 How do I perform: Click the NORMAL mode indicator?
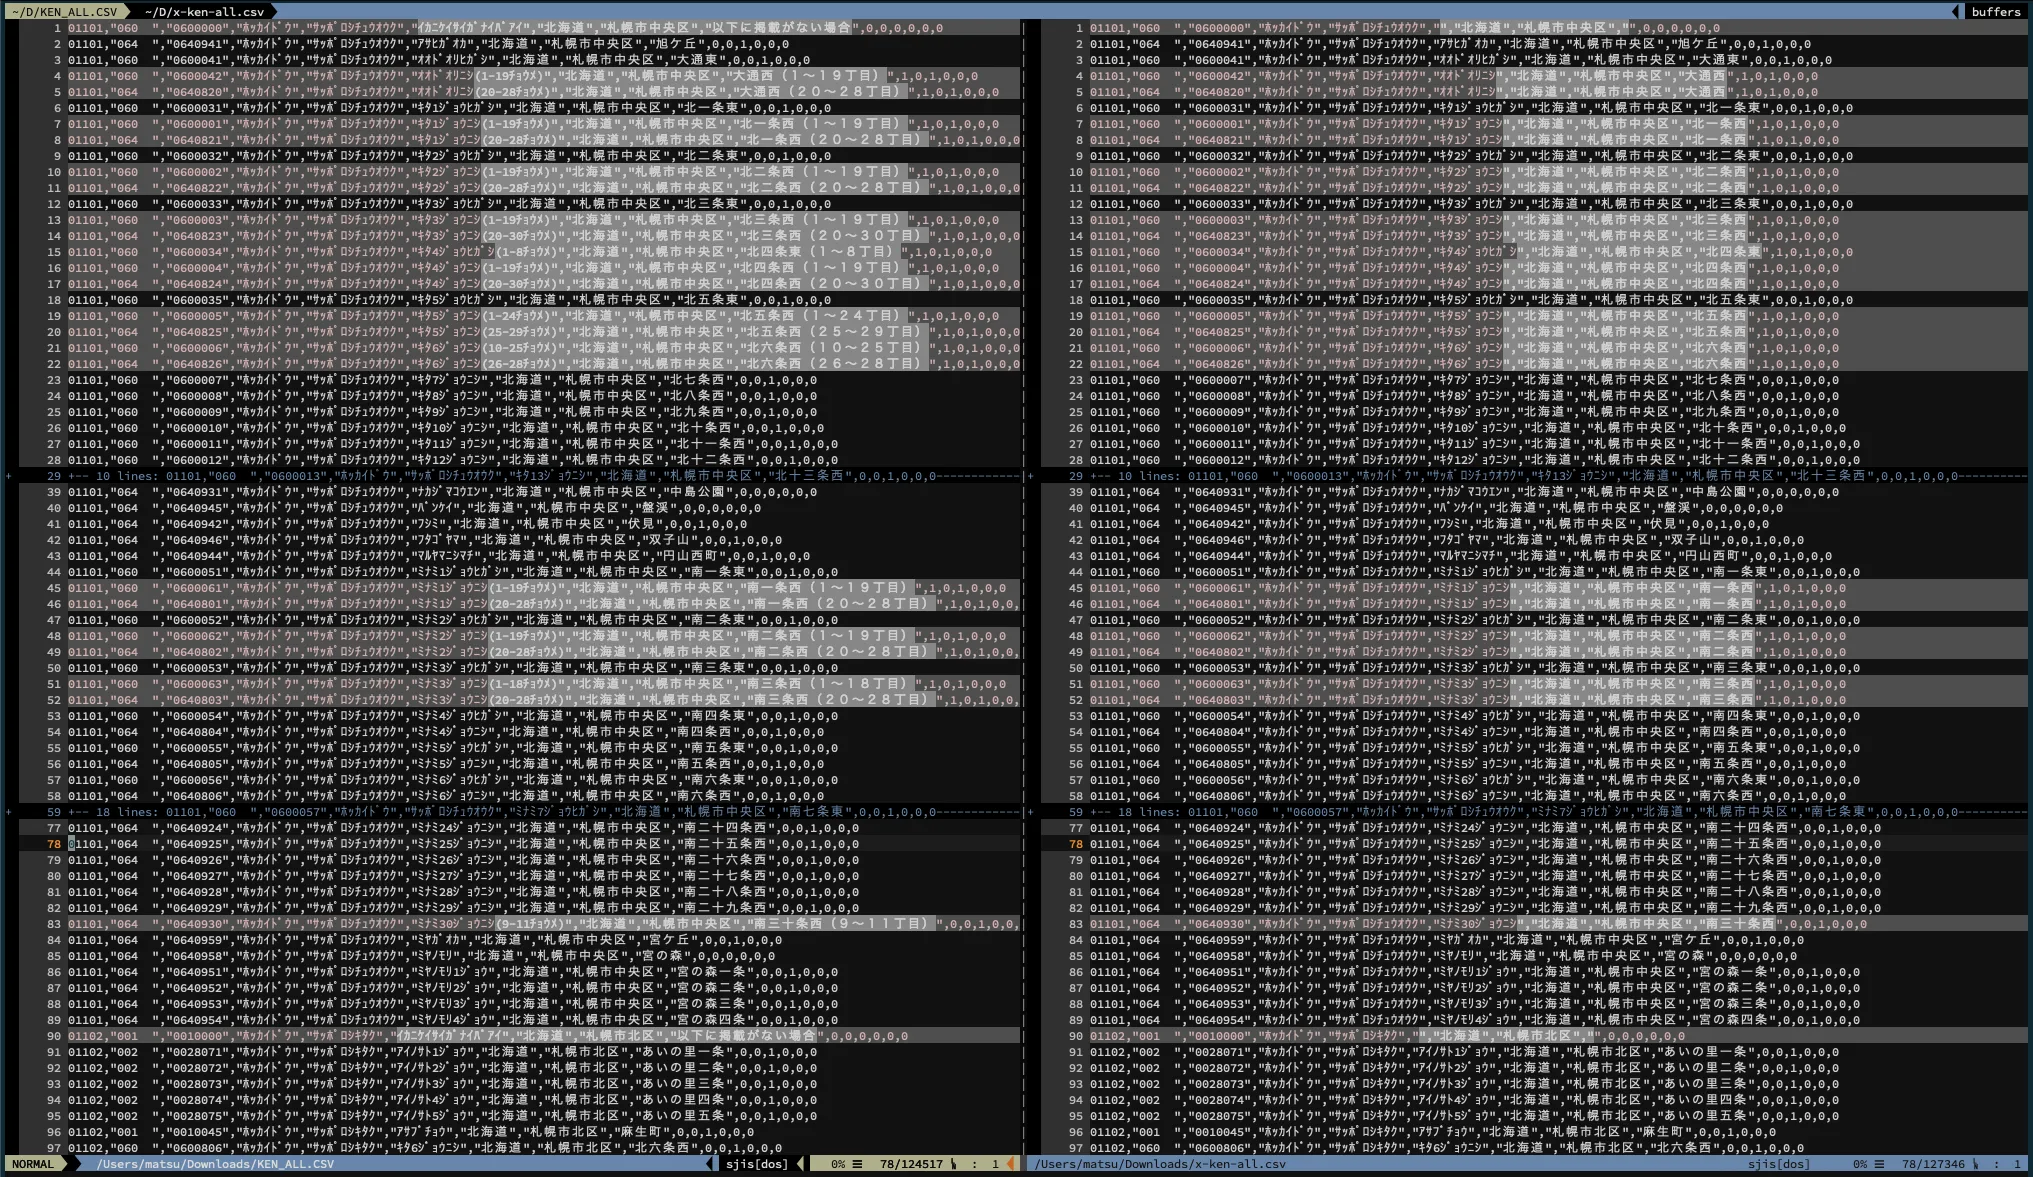[33, 1164]
